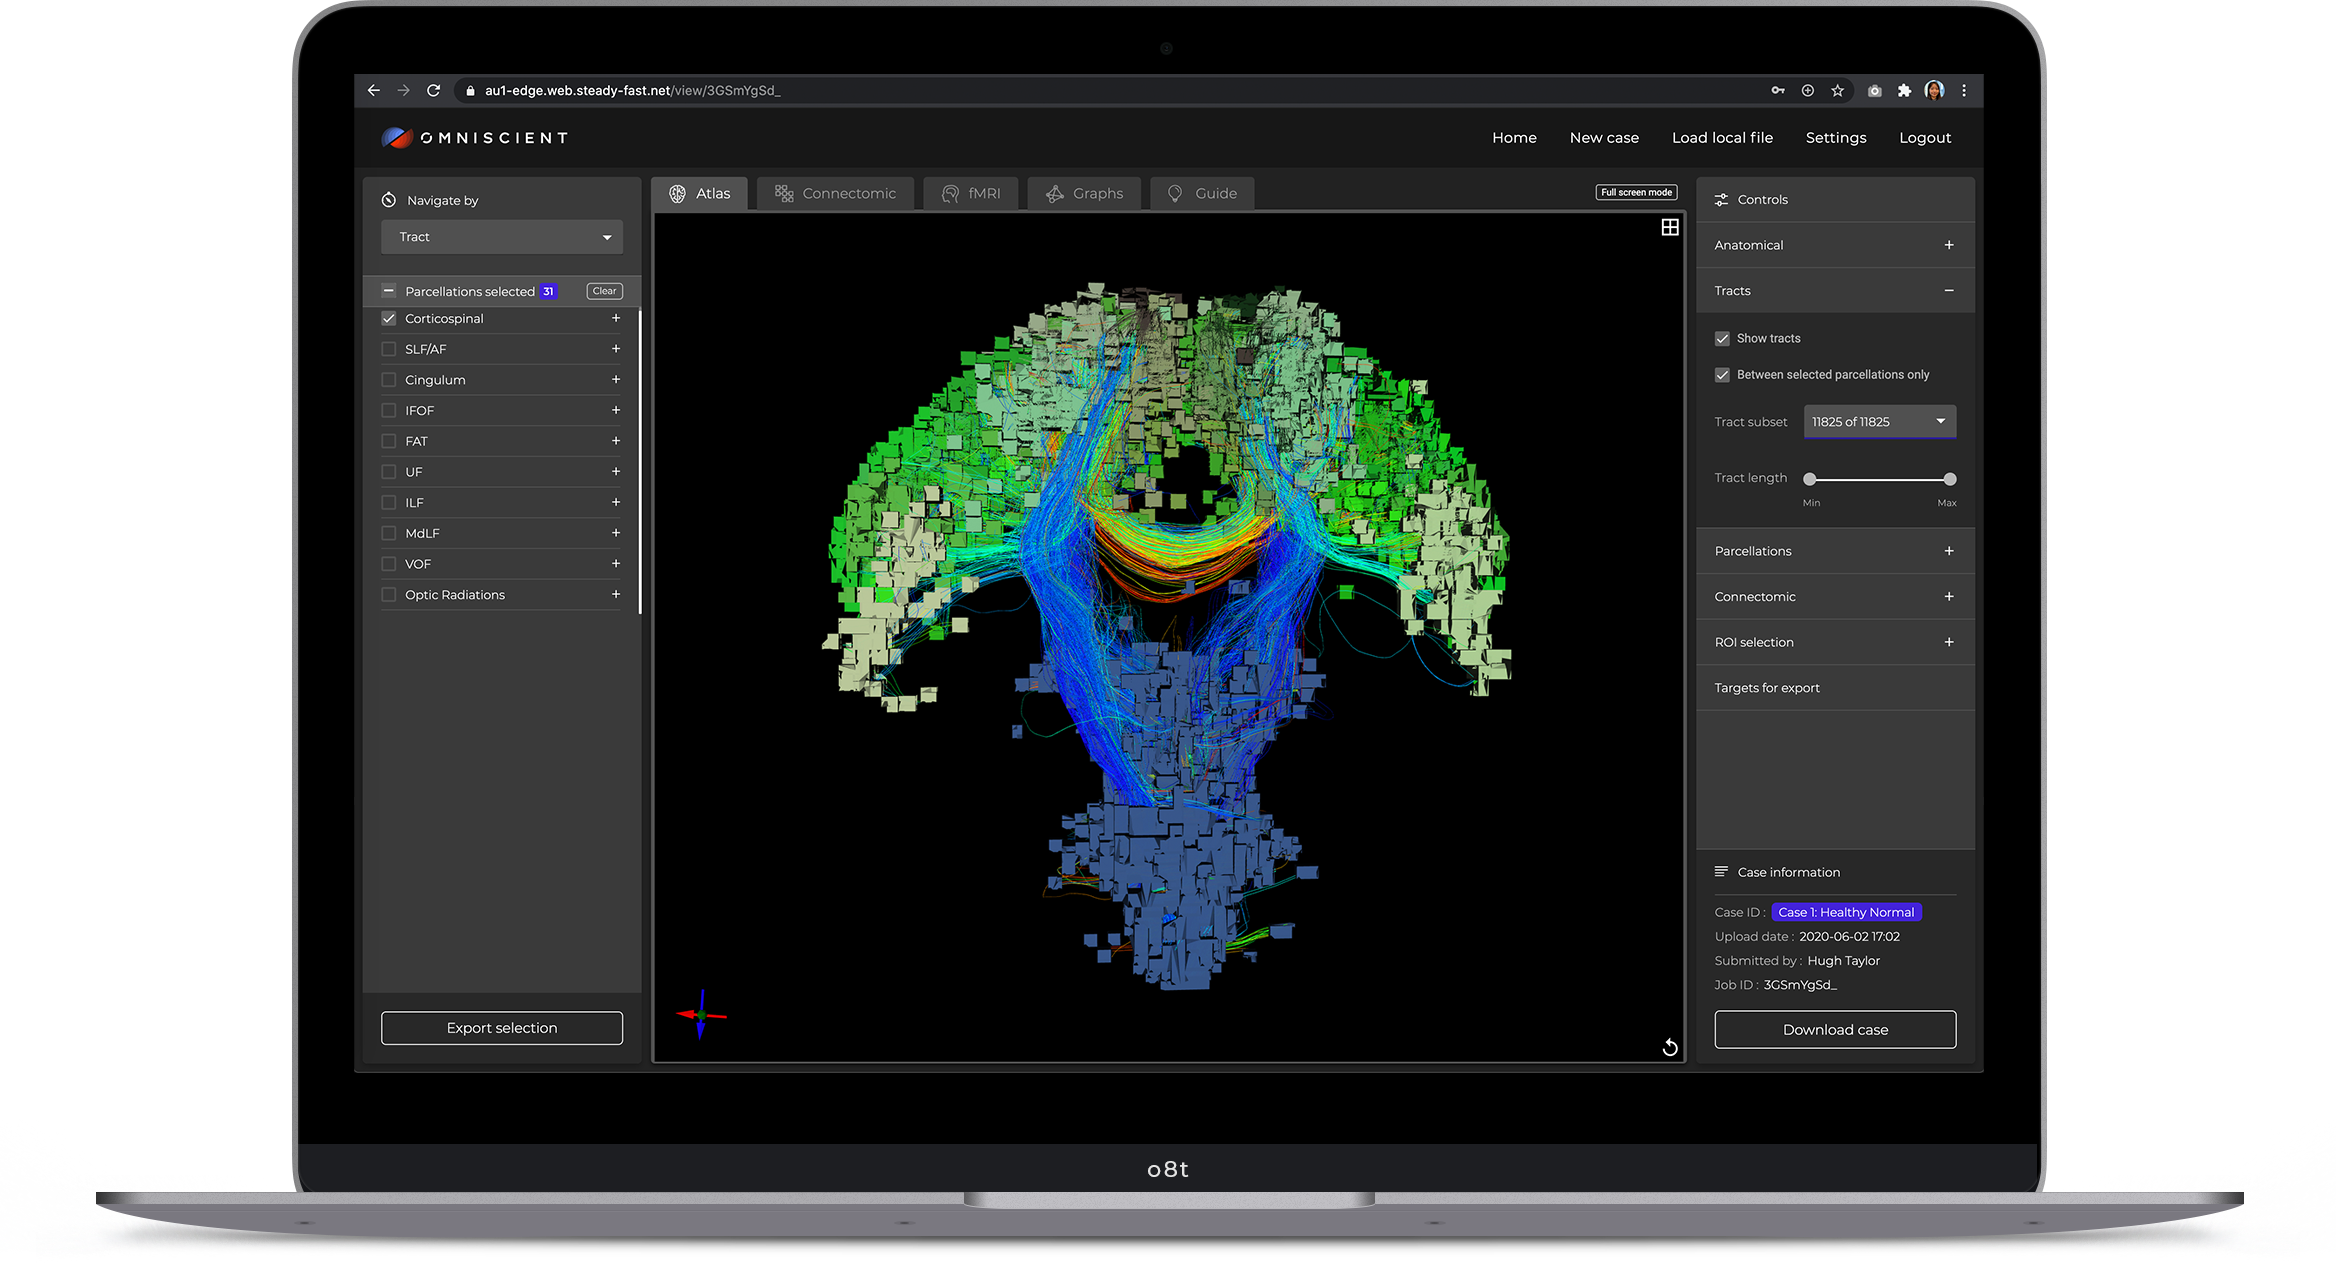Click the camera extension icon
The width and height of the screenshot is (2336, 1263).
(x=1875, y=90)
